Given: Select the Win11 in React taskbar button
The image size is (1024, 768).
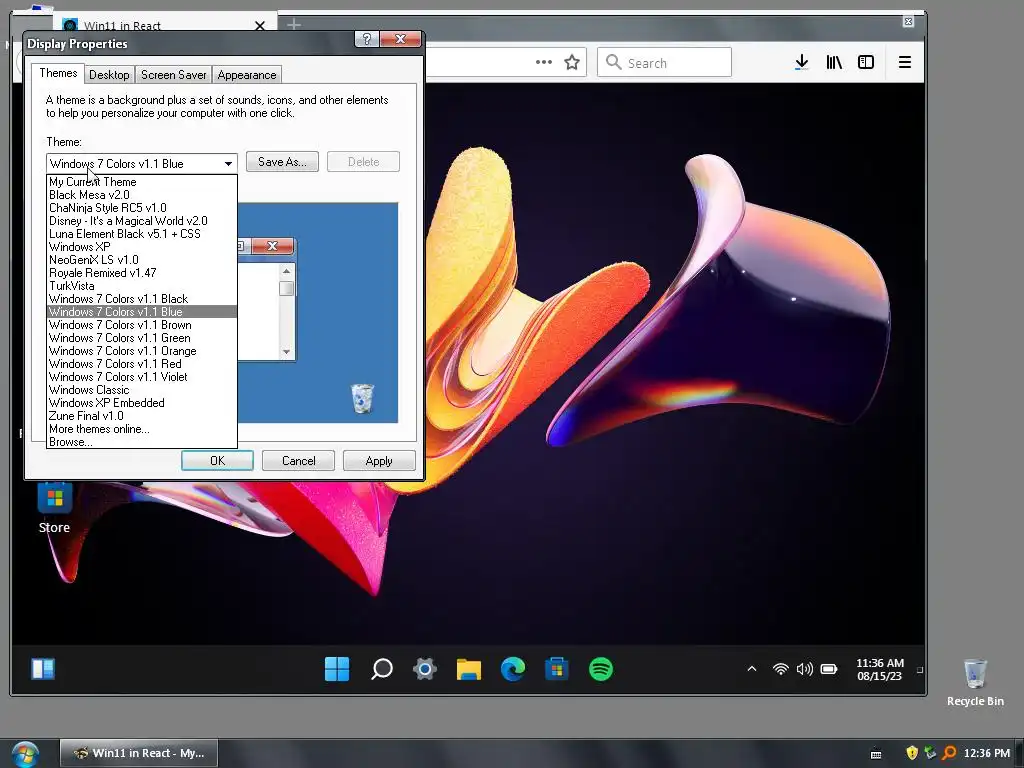Looking at the screenshot, I should [x=138, y=753].
